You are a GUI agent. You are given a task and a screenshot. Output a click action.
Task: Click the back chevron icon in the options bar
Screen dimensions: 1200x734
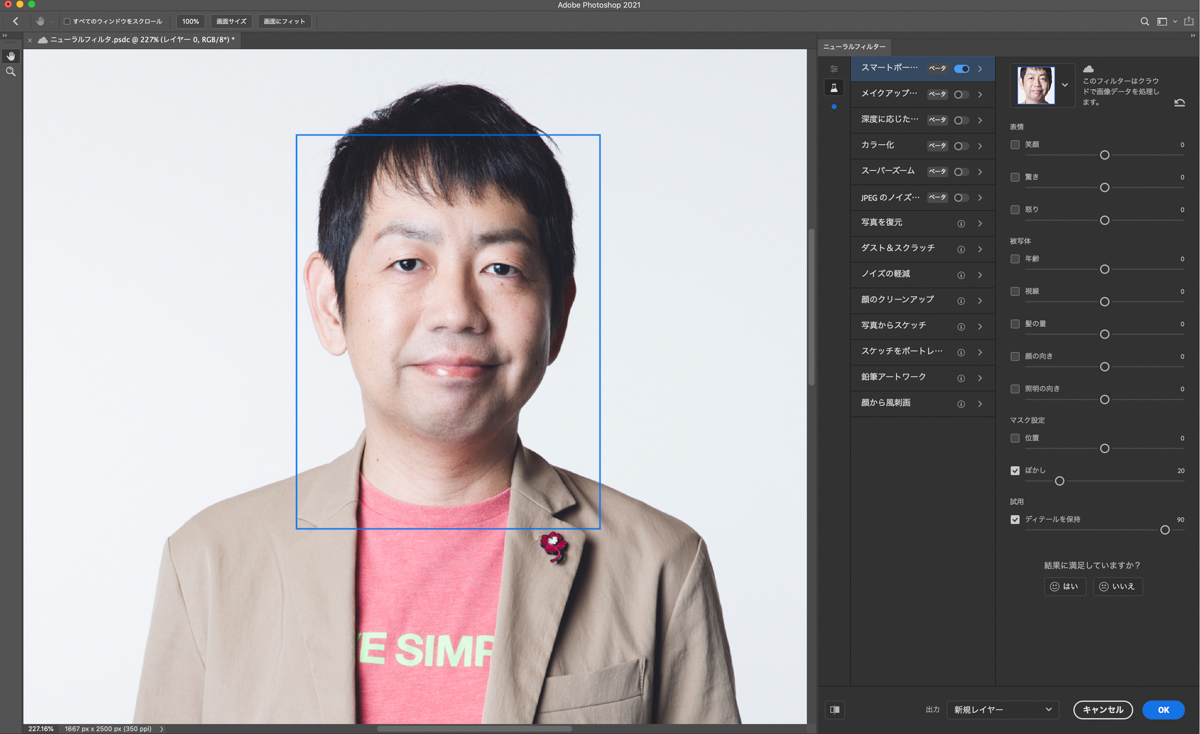[x=14, y=20]
